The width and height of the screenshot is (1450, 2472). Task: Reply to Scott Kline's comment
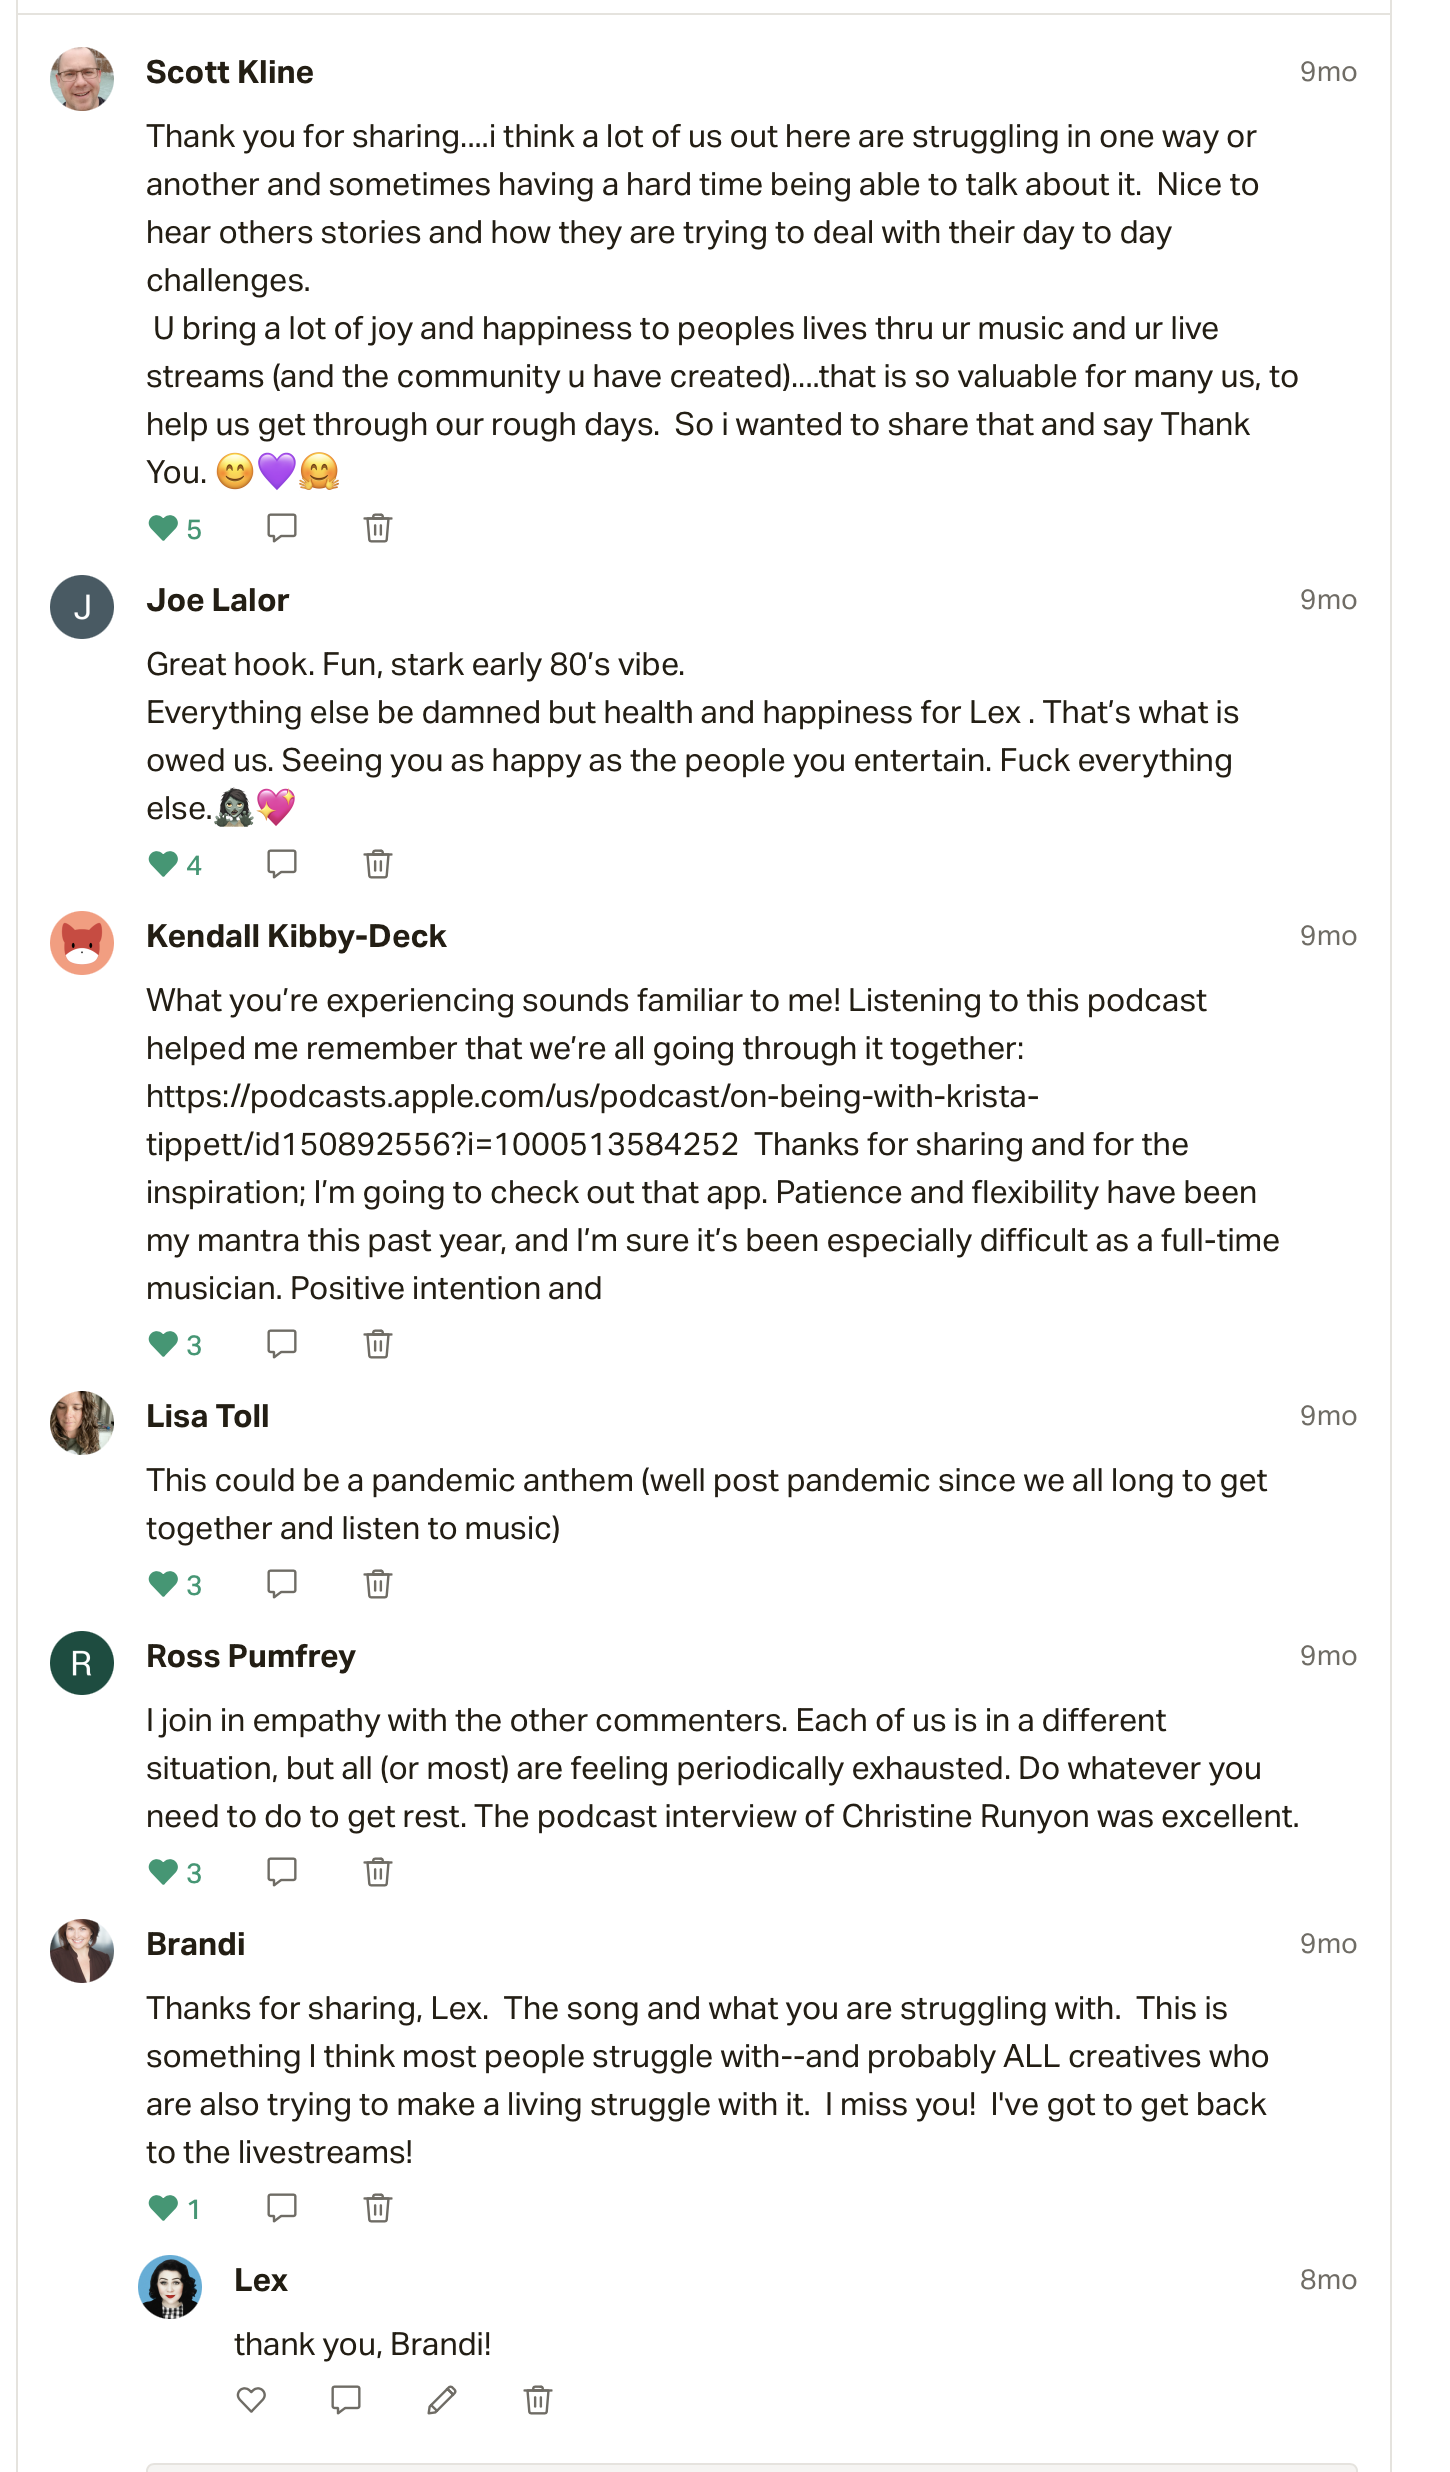point(282,528)
